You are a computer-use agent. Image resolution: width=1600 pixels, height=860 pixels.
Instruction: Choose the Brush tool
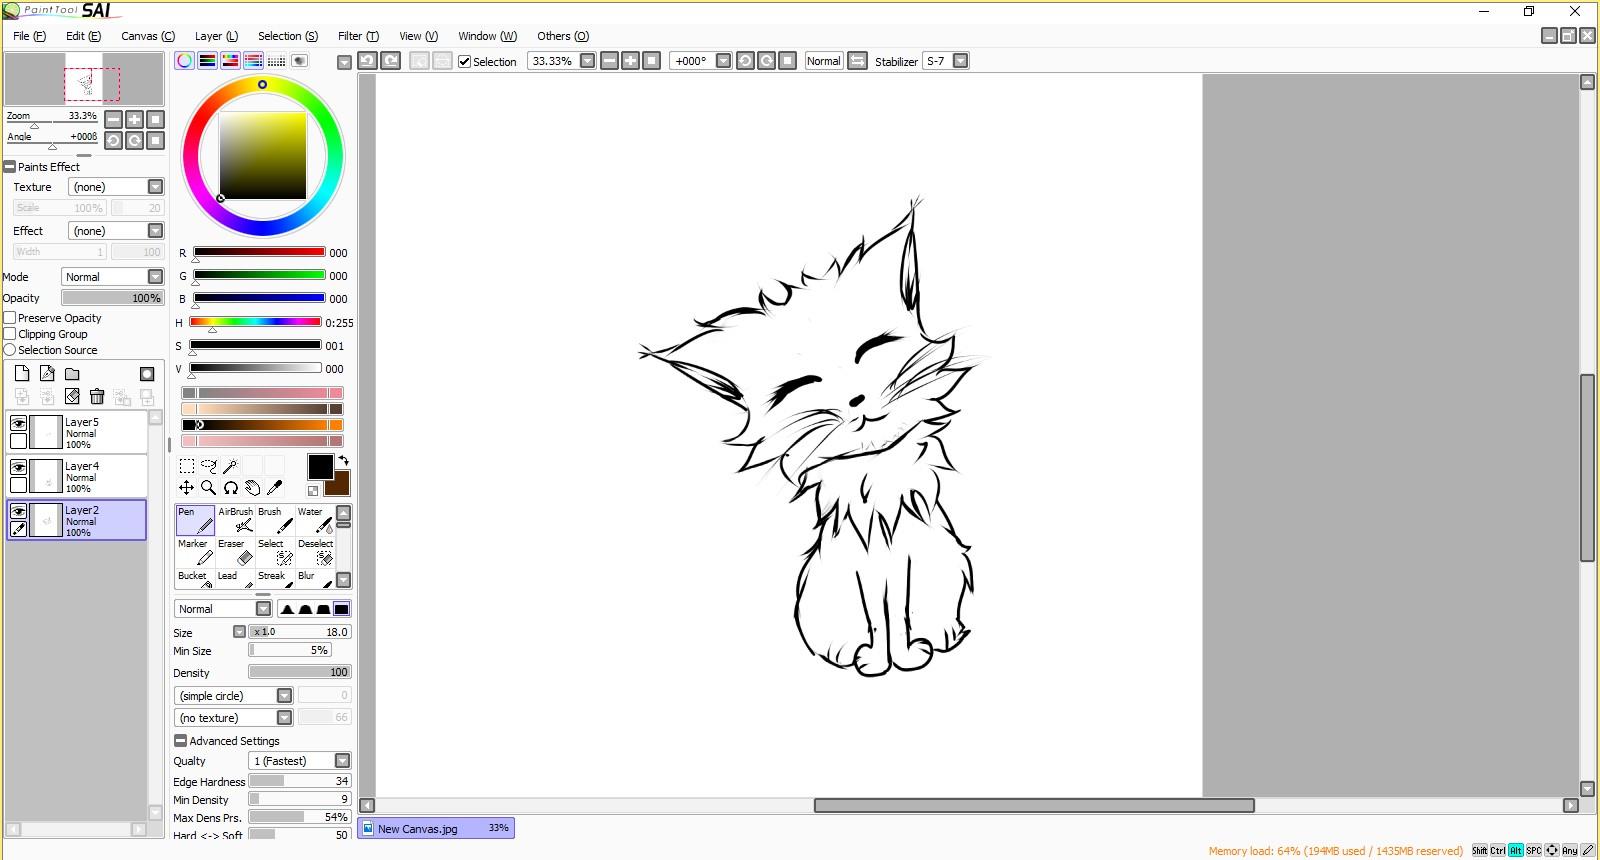click(x=276, y=520)
